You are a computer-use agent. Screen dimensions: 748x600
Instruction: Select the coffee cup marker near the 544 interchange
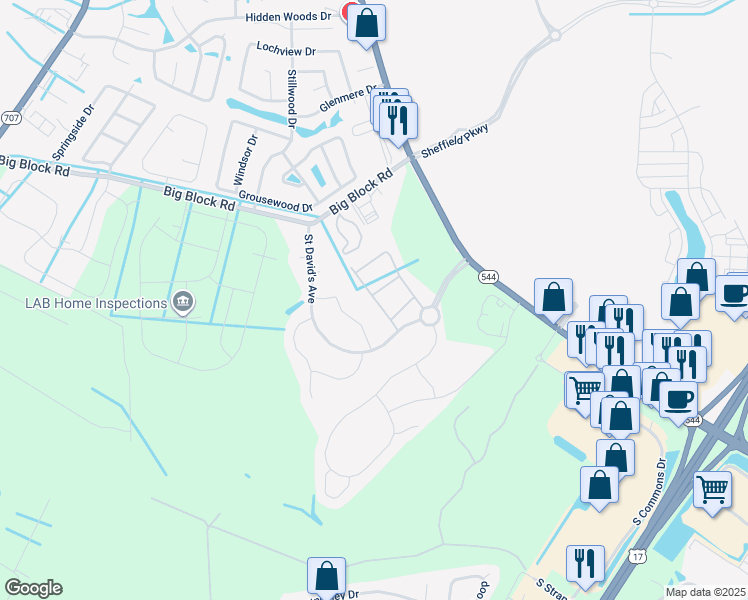coord(678,401)
